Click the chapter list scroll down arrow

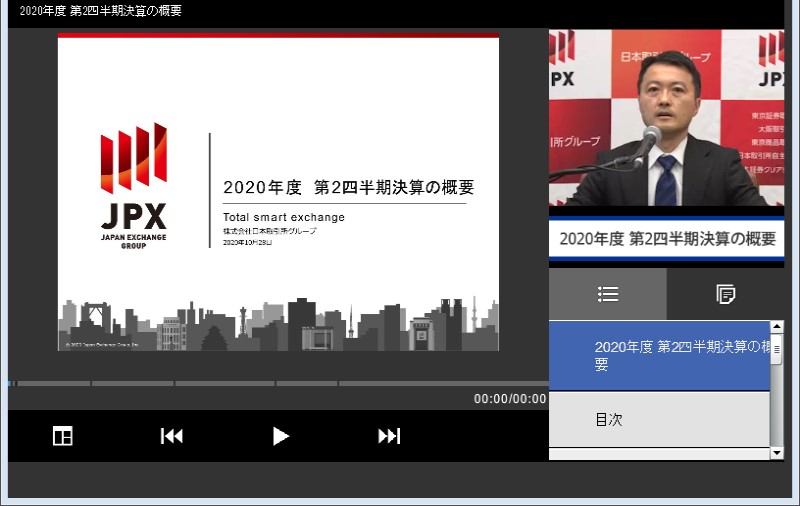tap(777, 453)
